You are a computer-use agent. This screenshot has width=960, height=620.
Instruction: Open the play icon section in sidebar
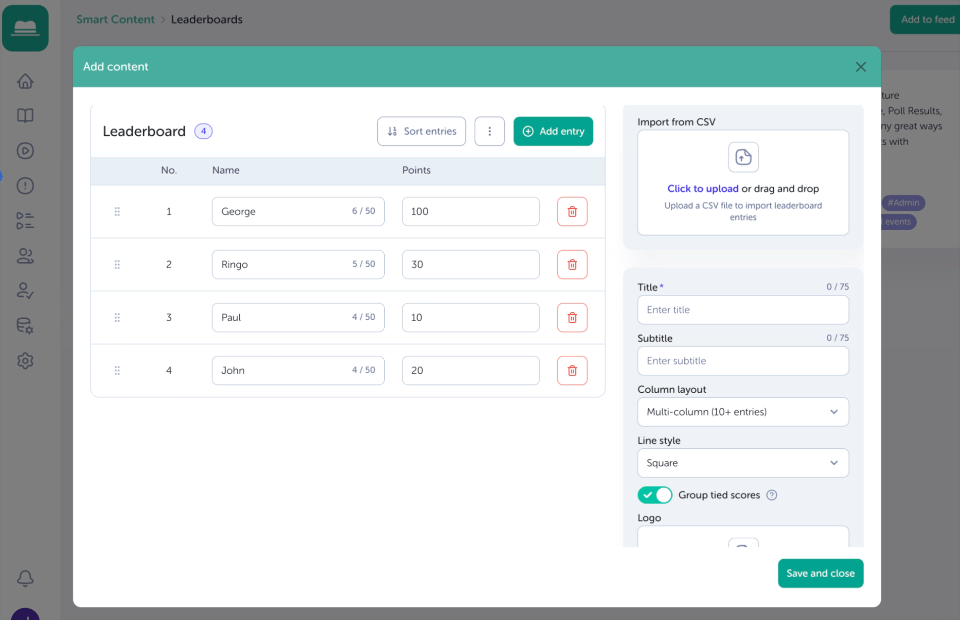(25, 151)
